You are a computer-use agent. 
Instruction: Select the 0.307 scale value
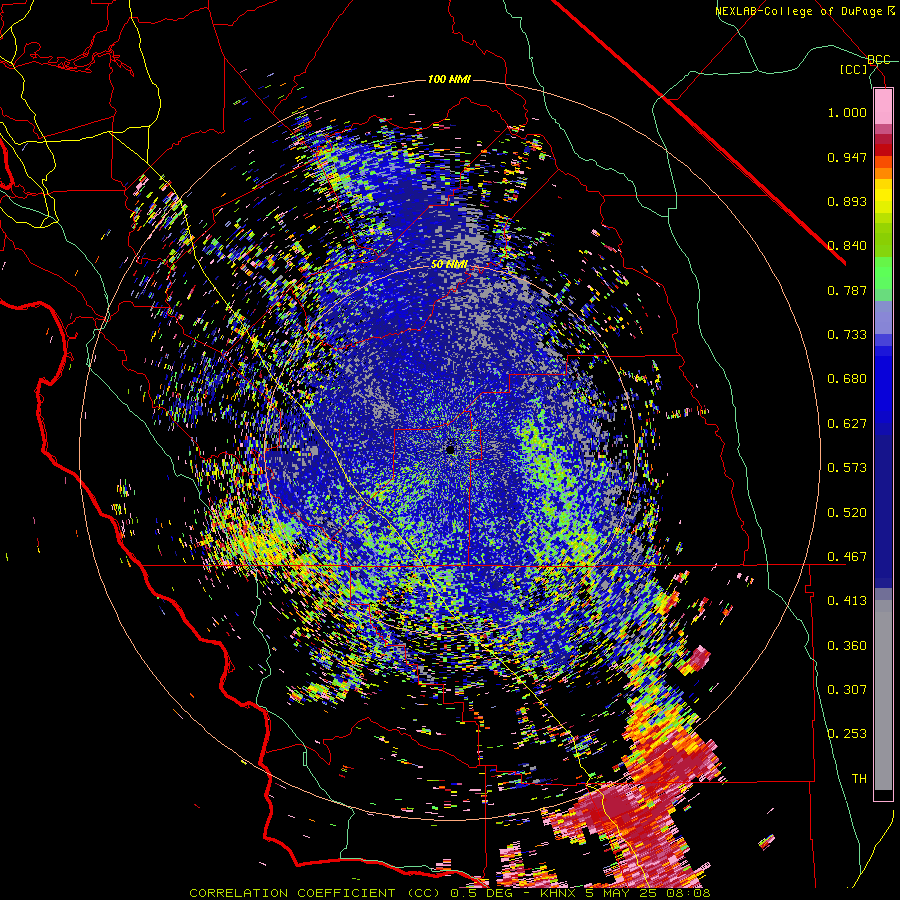(847, 690)
